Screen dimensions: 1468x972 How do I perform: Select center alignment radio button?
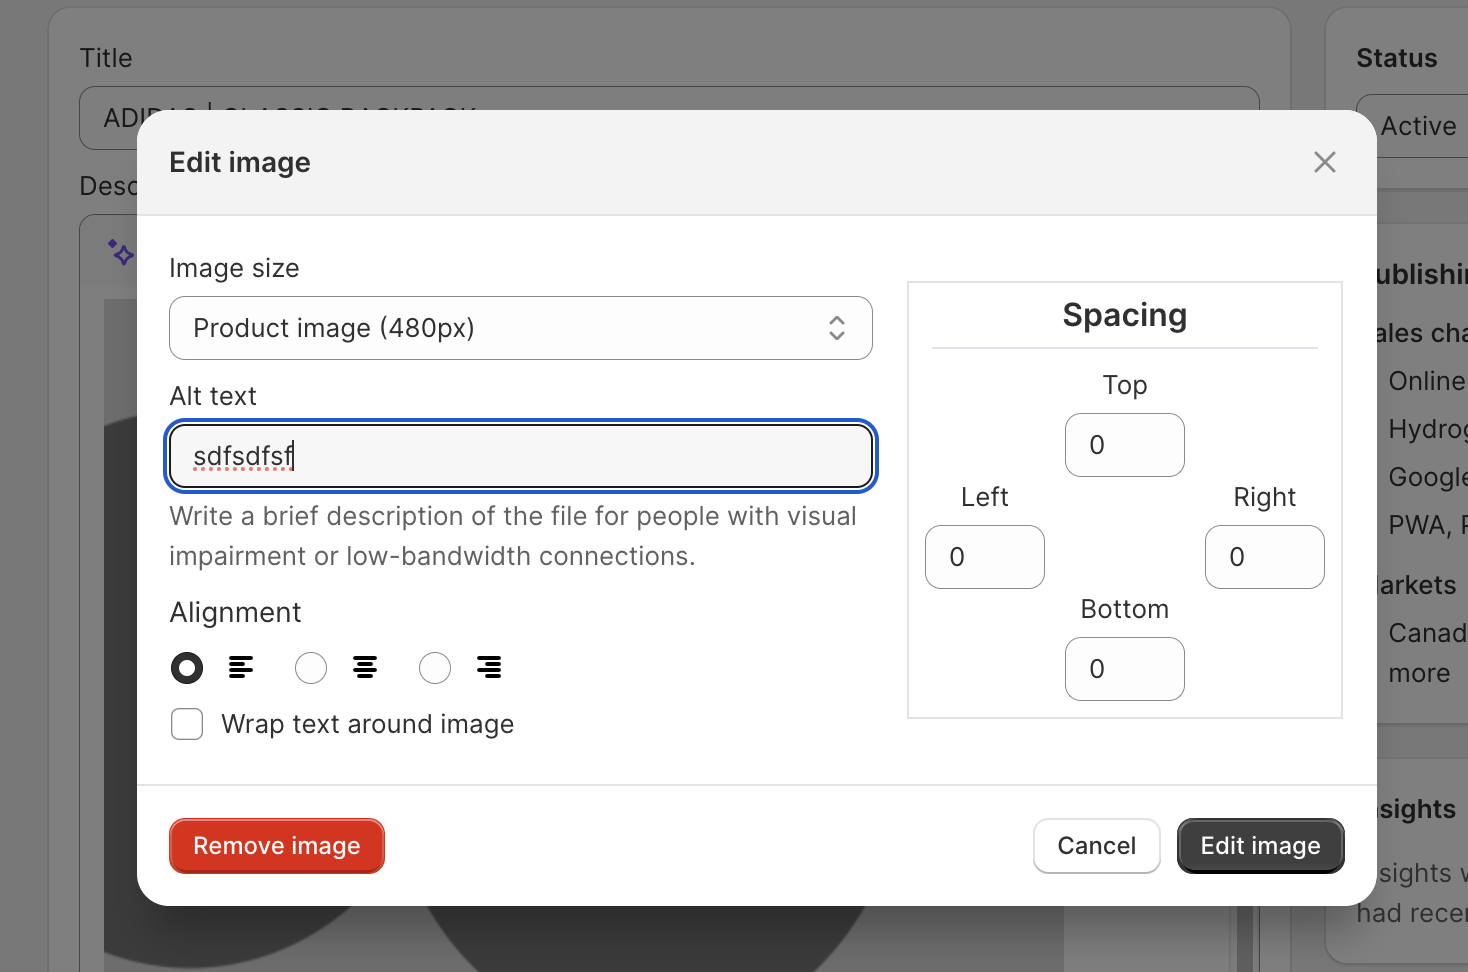[311, 667]
